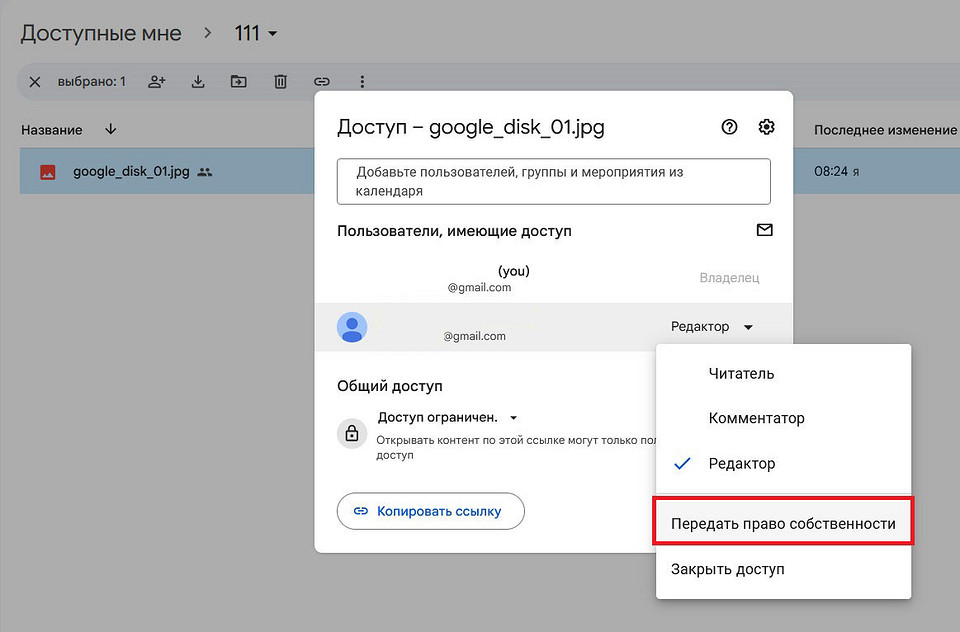Open the 111 breadcrumb dropdown

(x=255, y=32)
